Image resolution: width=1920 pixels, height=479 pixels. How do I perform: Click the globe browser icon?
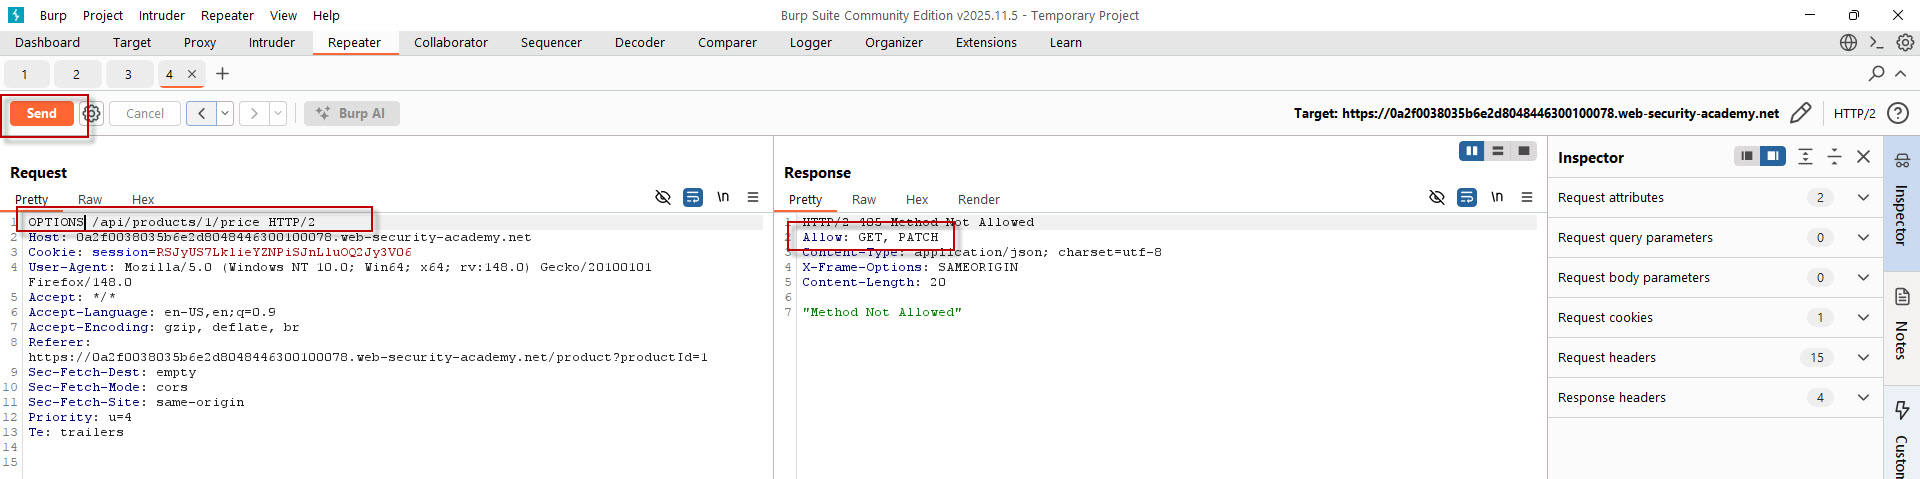click(x=1848, y=43)
